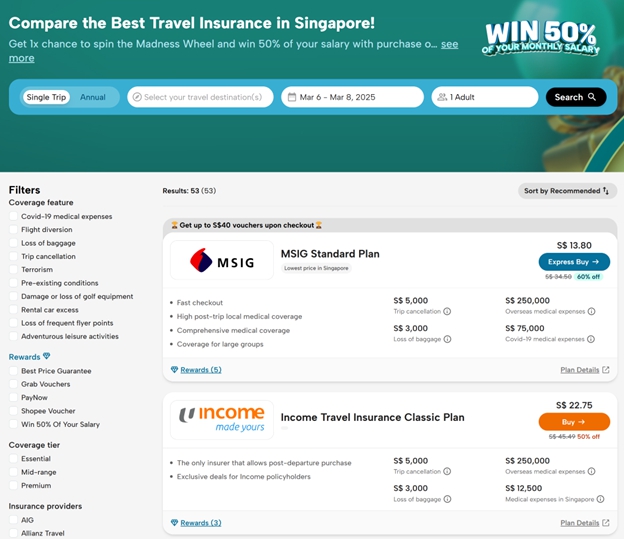This screenshot has height=539, width=624.
Task: Check Loss of frequent flyer points filter
Action: (x=14, y=323)
